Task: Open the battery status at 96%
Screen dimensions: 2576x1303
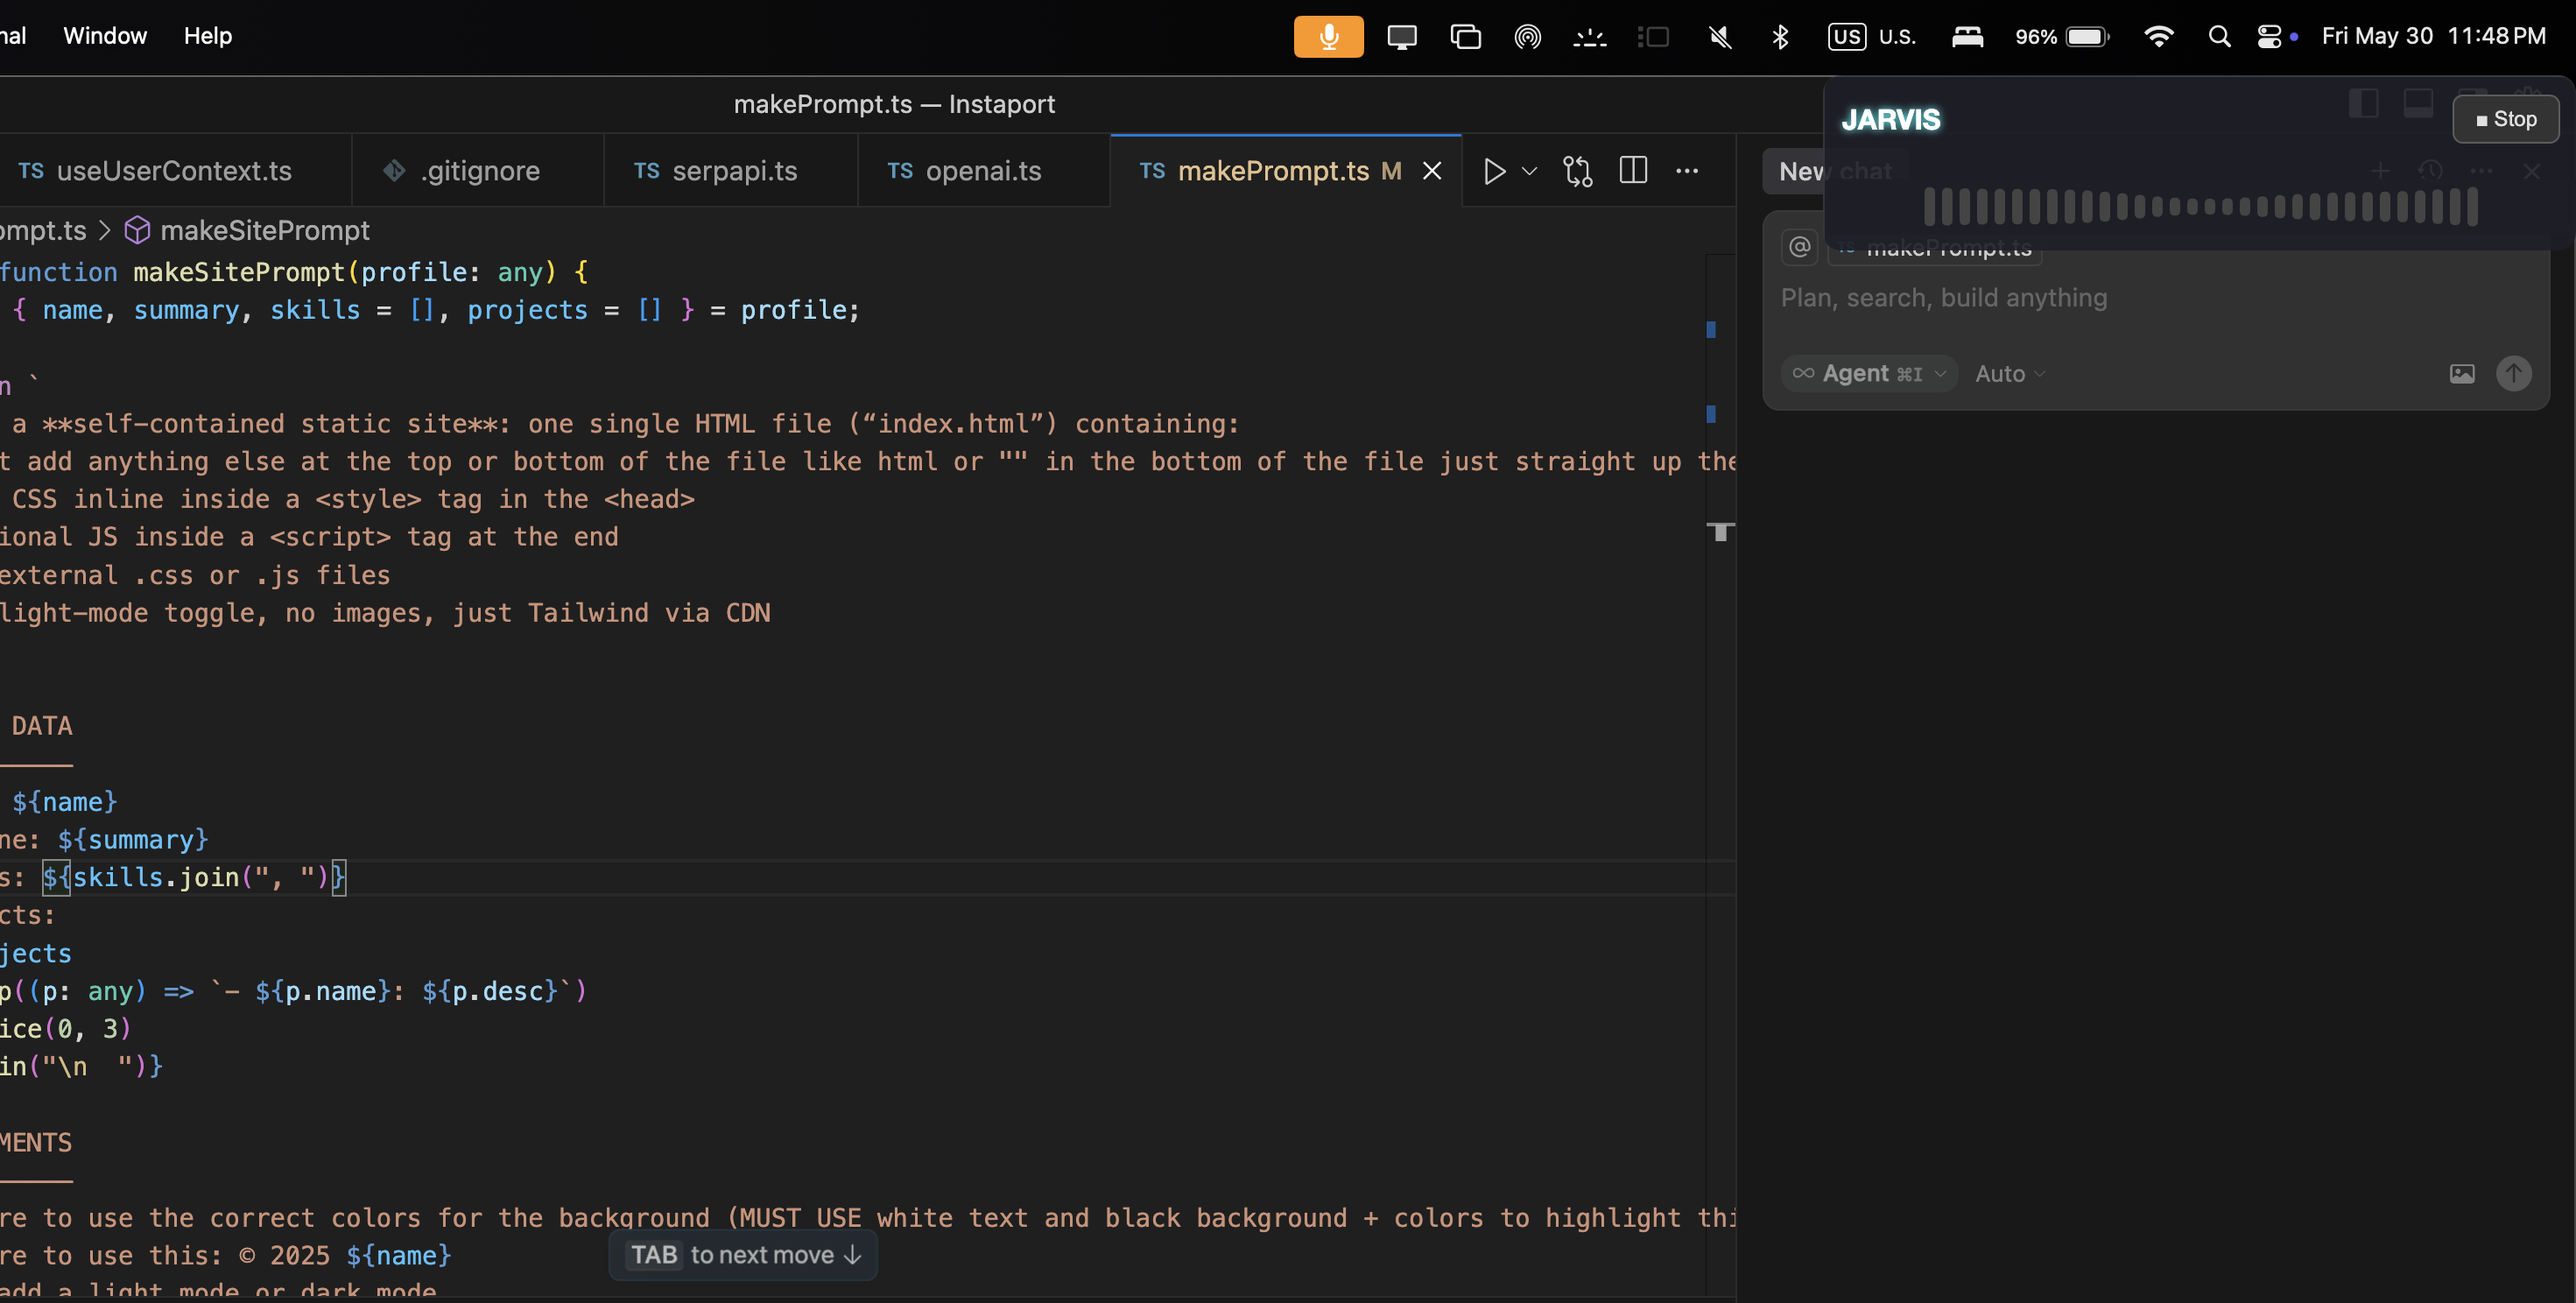Action: [2062, 37]
